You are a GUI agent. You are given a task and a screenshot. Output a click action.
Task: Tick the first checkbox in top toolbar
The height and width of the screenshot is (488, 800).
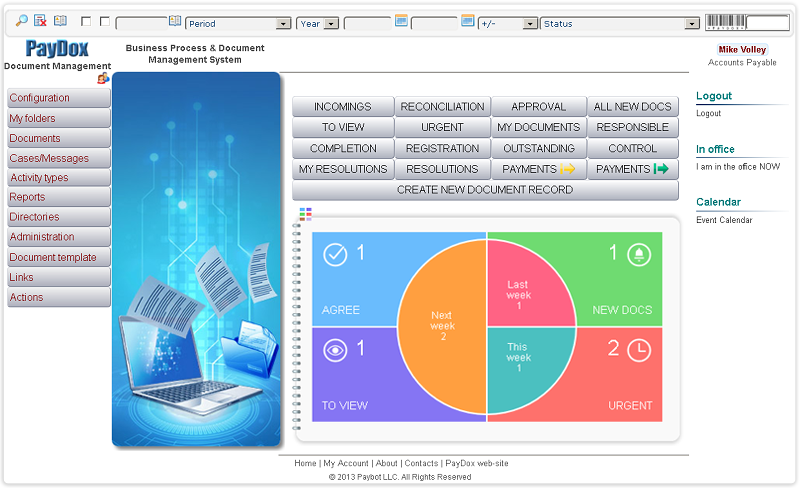point(86,22)
